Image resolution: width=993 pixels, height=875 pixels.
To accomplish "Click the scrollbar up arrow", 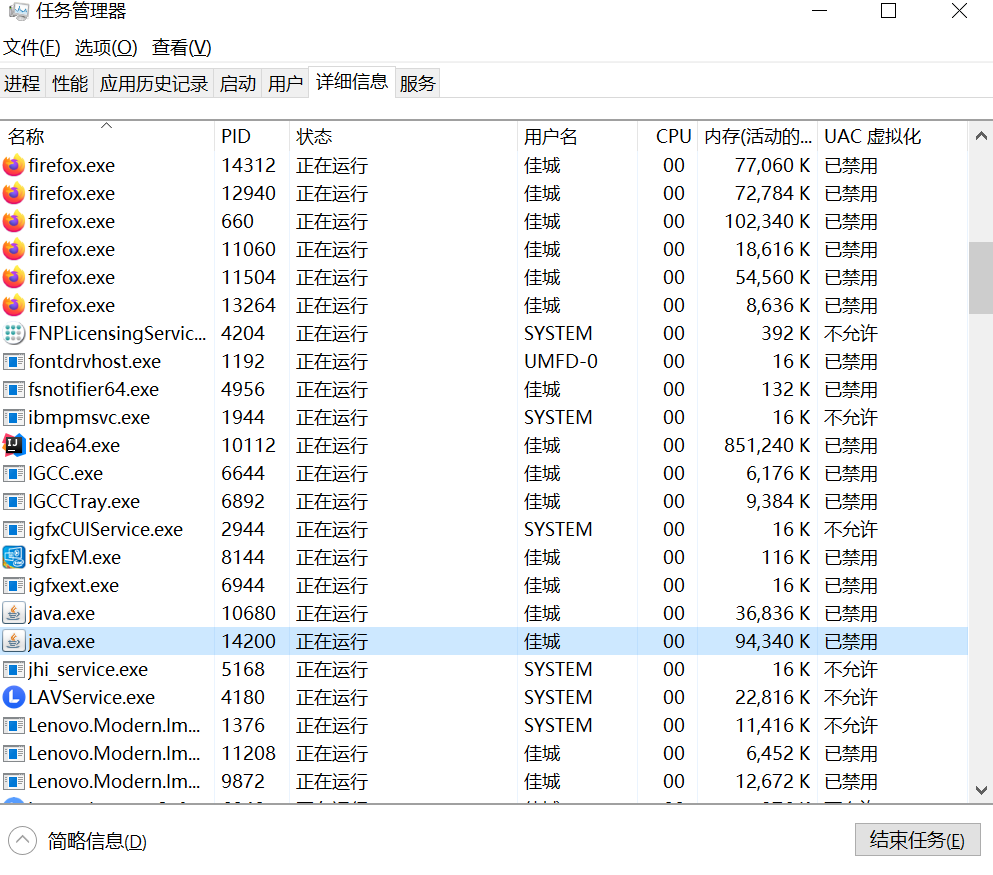I will pos(981,135).
